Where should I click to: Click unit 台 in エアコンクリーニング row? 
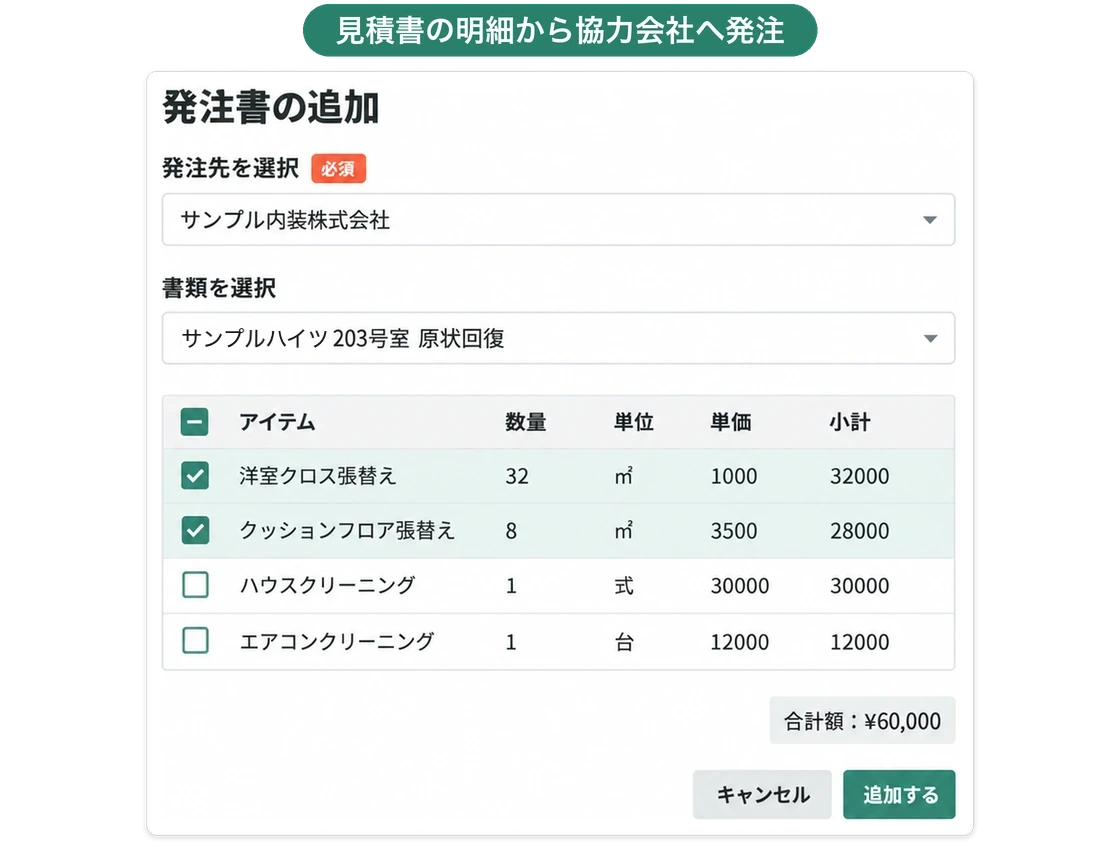624,641
